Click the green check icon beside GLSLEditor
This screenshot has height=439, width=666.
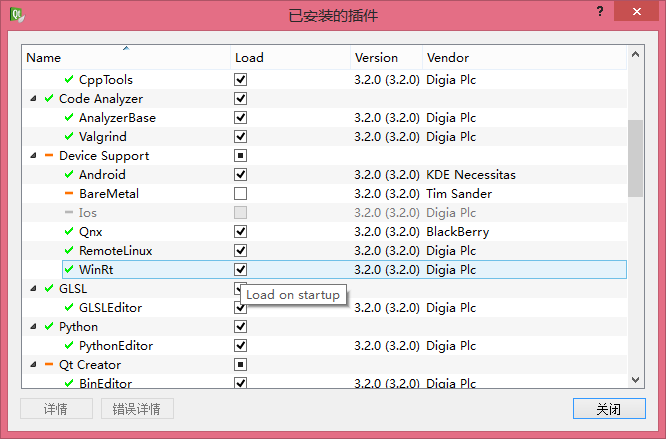tap(69, 307)
